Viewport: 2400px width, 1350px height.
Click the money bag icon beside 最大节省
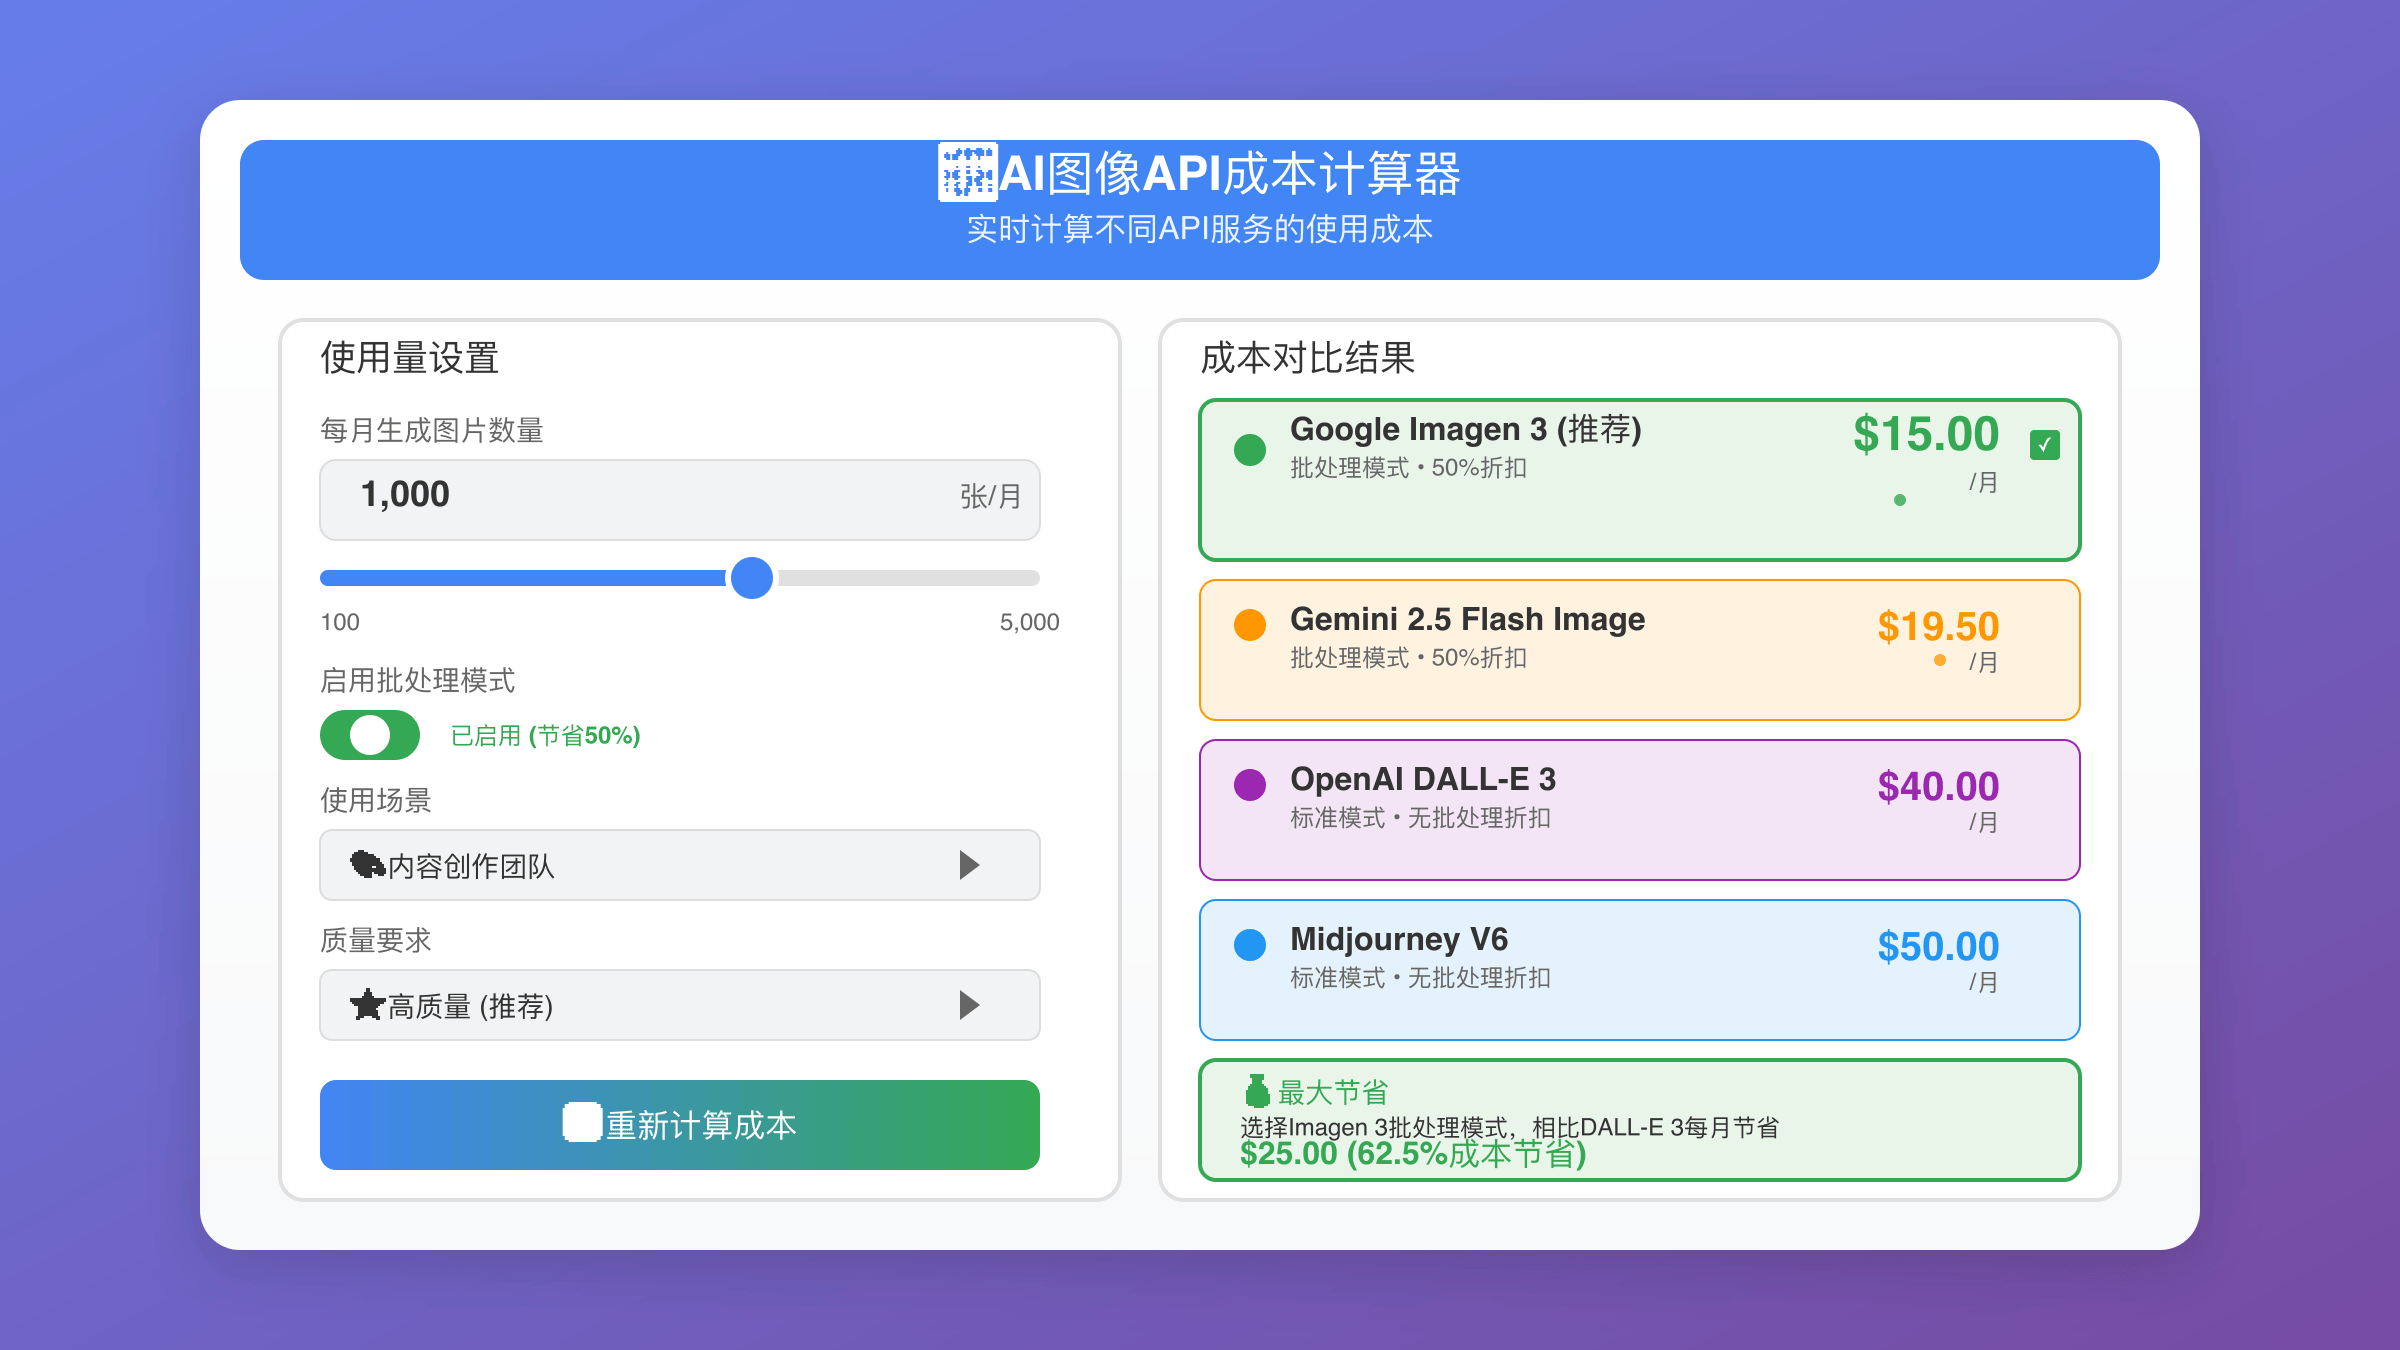click(x=1257, y=1091)
